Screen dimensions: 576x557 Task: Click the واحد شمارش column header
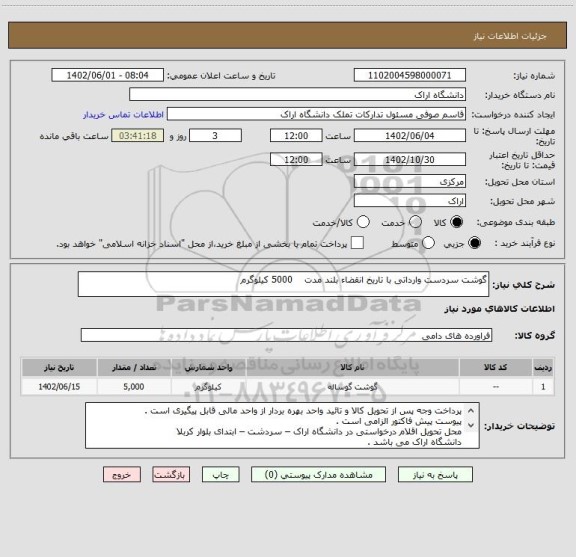[x=208, y=367]
